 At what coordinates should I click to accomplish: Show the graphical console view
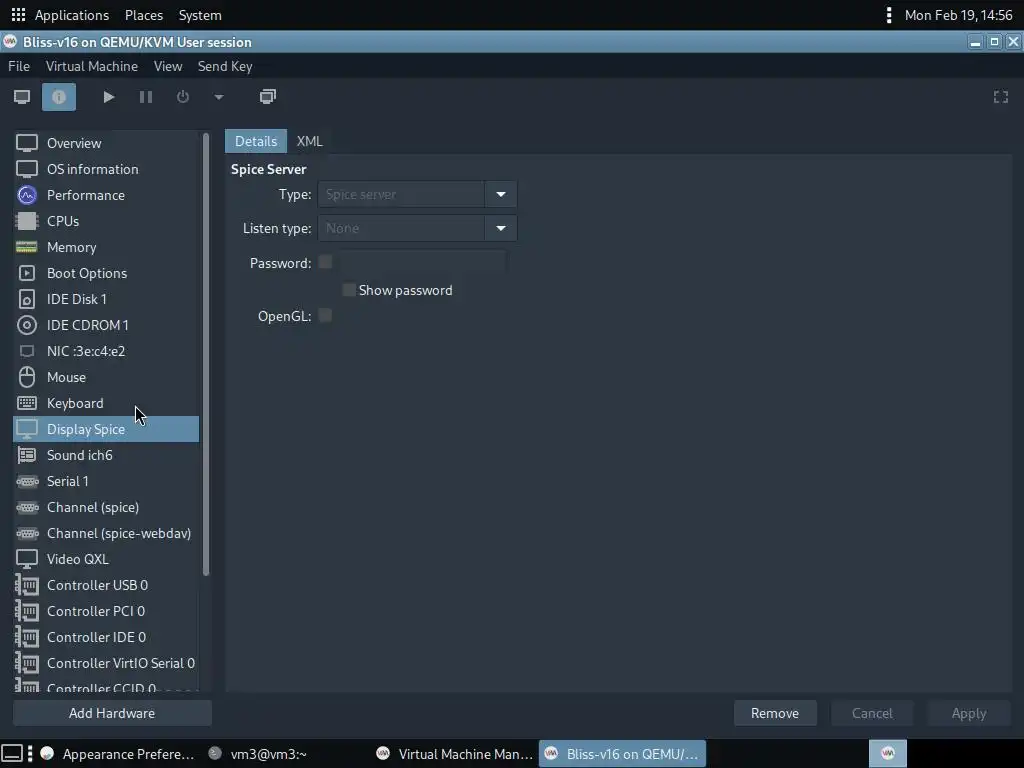coord(22,97)
